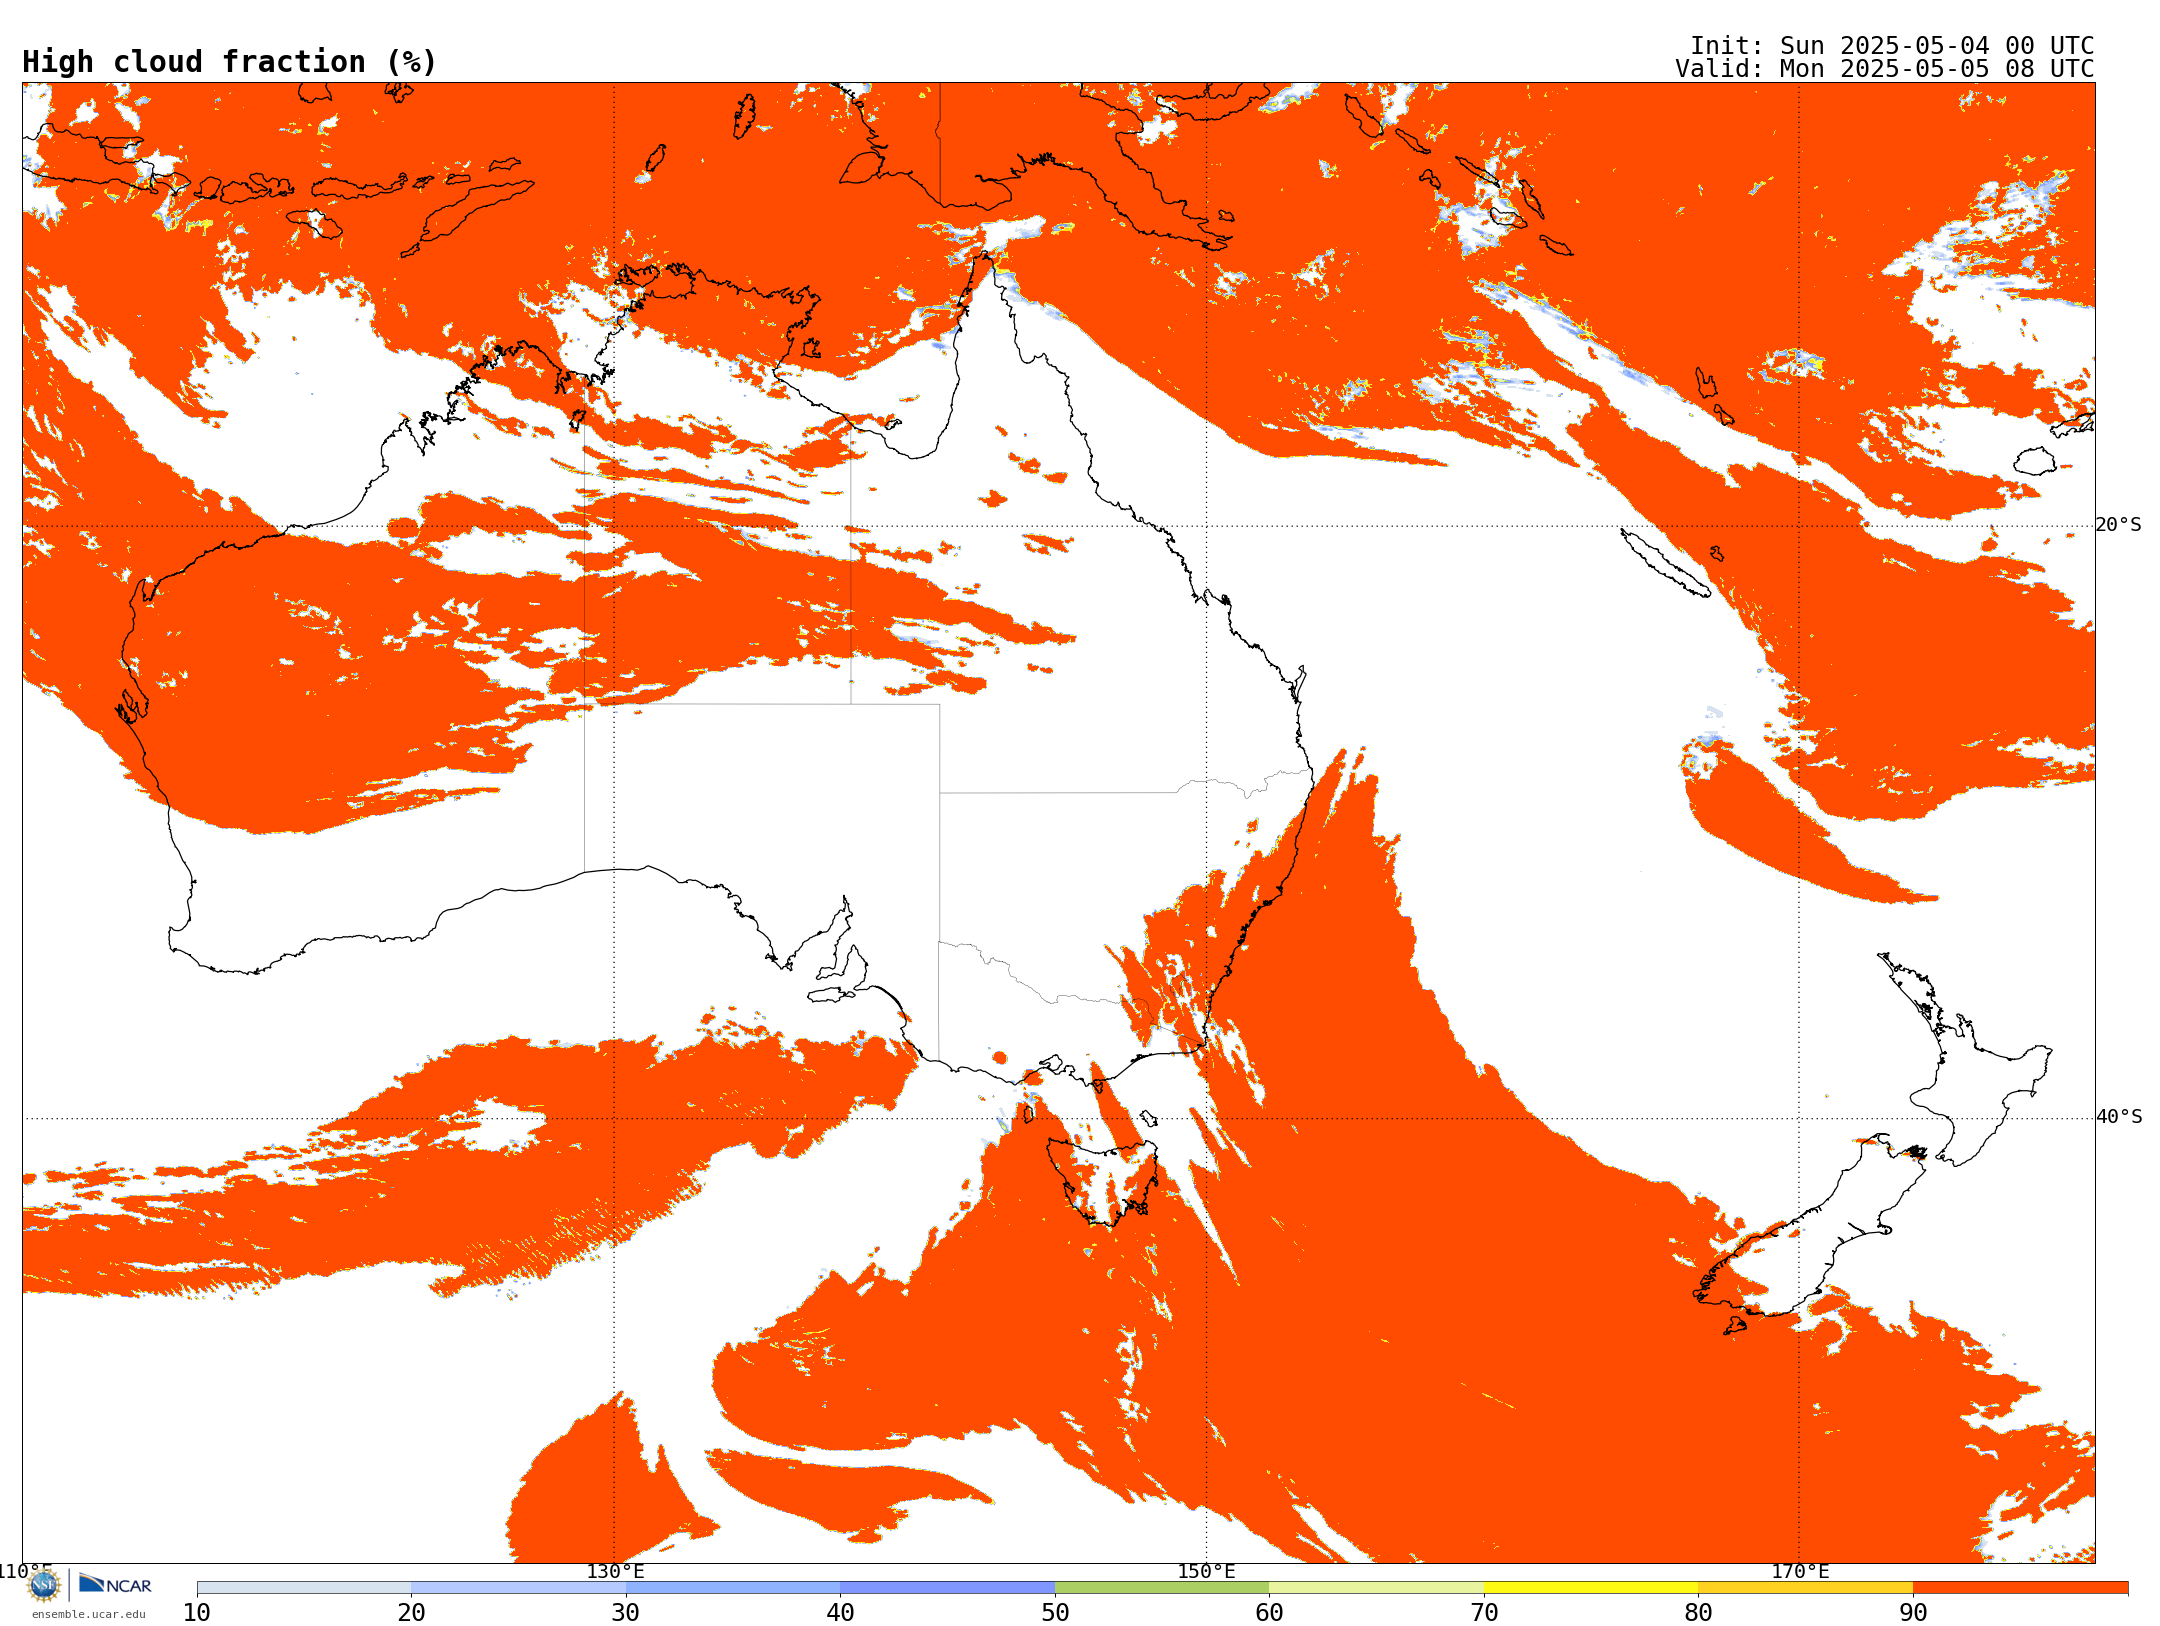Screen dimensions: 2160x1626
Task: Click the colorbar label 60
Action: pyautogui.click(x=1269, y=1612)
